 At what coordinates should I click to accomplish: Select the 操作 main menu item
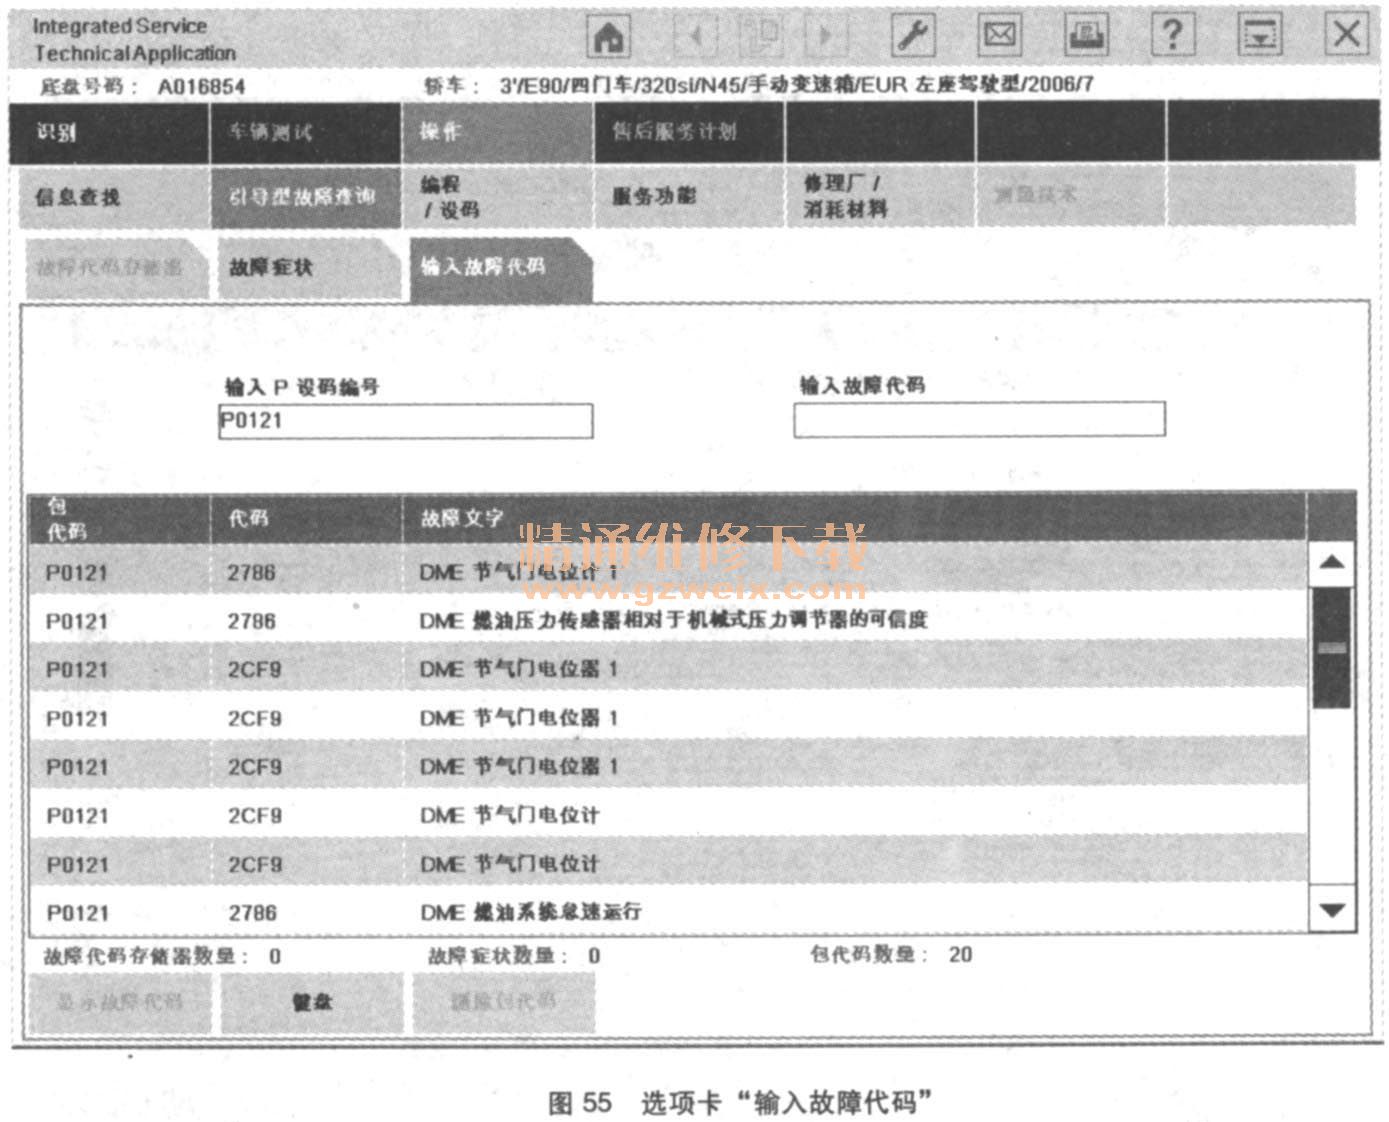pos(497,132)
